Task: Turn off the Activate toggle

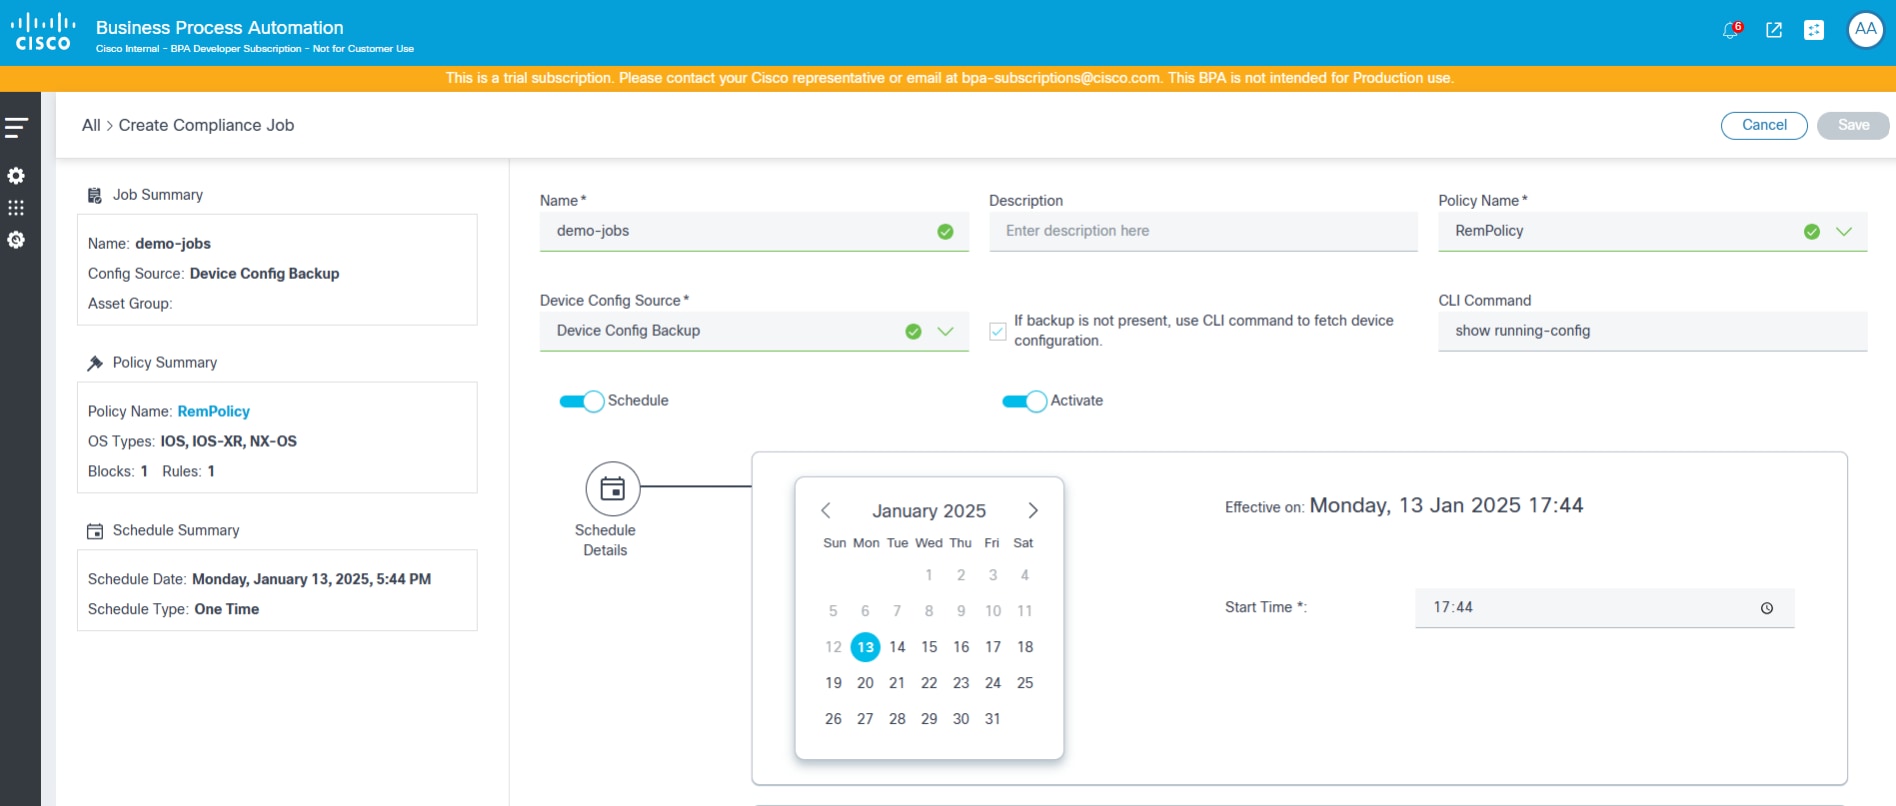Action: (x=1025, y=401)
